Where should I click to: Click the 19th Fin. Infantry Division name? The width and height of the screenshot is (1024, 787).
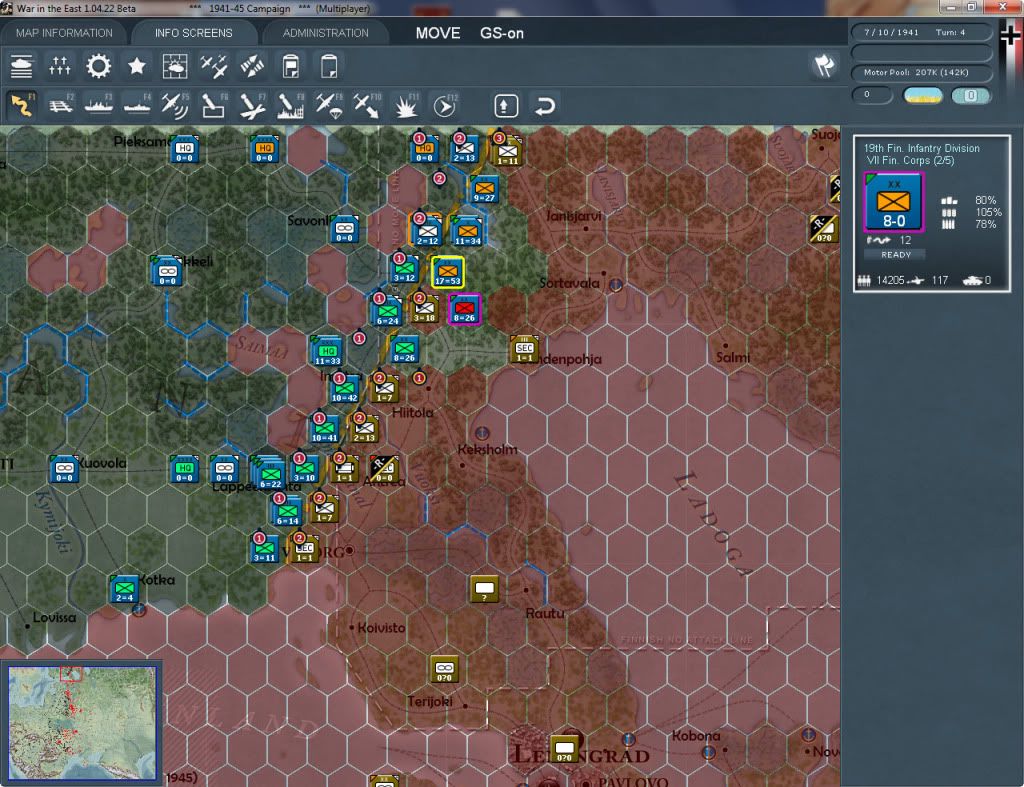[x=921, y=148]
